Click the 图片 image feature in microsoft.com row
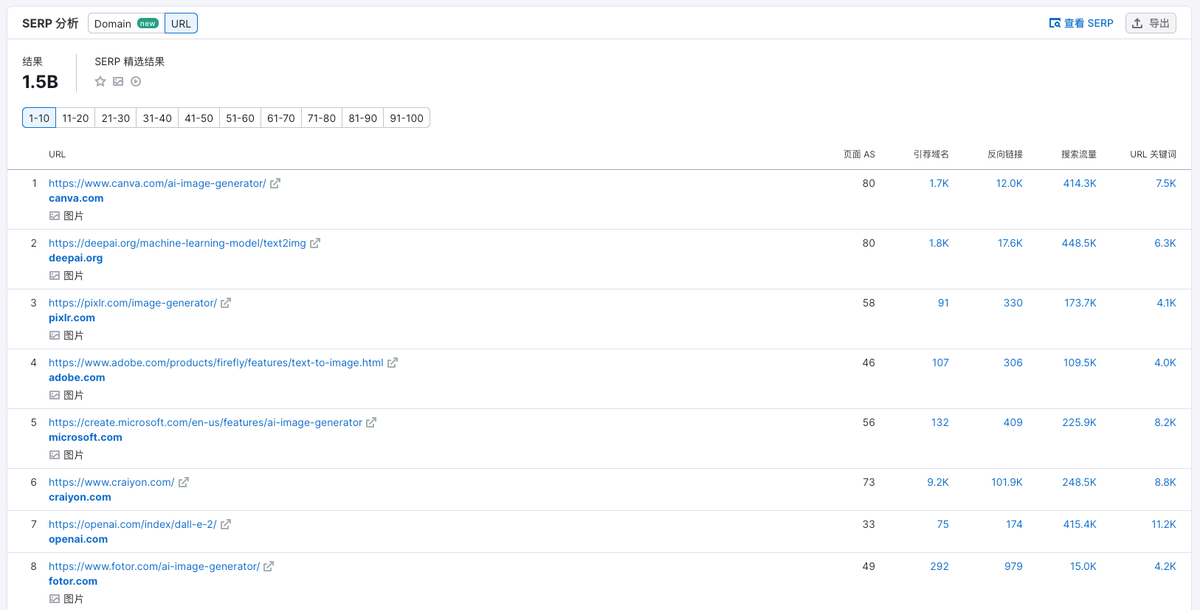The width and height of the screenshot is (1200, 610). tap(66, 455)
